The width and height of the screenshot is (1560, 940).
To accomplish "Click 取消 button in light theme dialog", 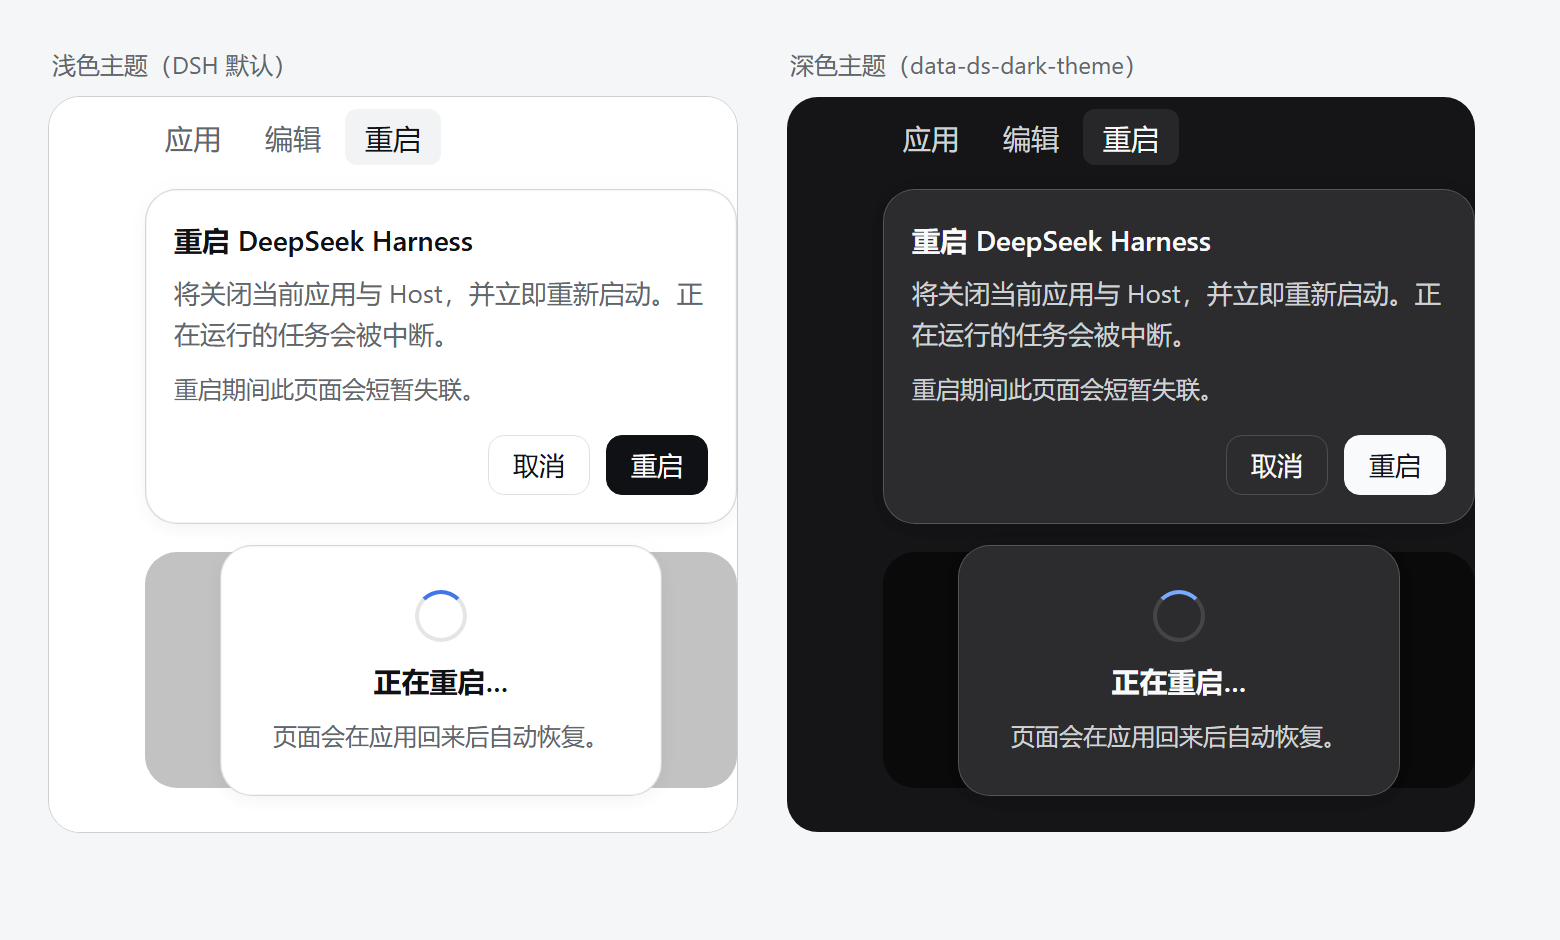I will click(539, 465).
